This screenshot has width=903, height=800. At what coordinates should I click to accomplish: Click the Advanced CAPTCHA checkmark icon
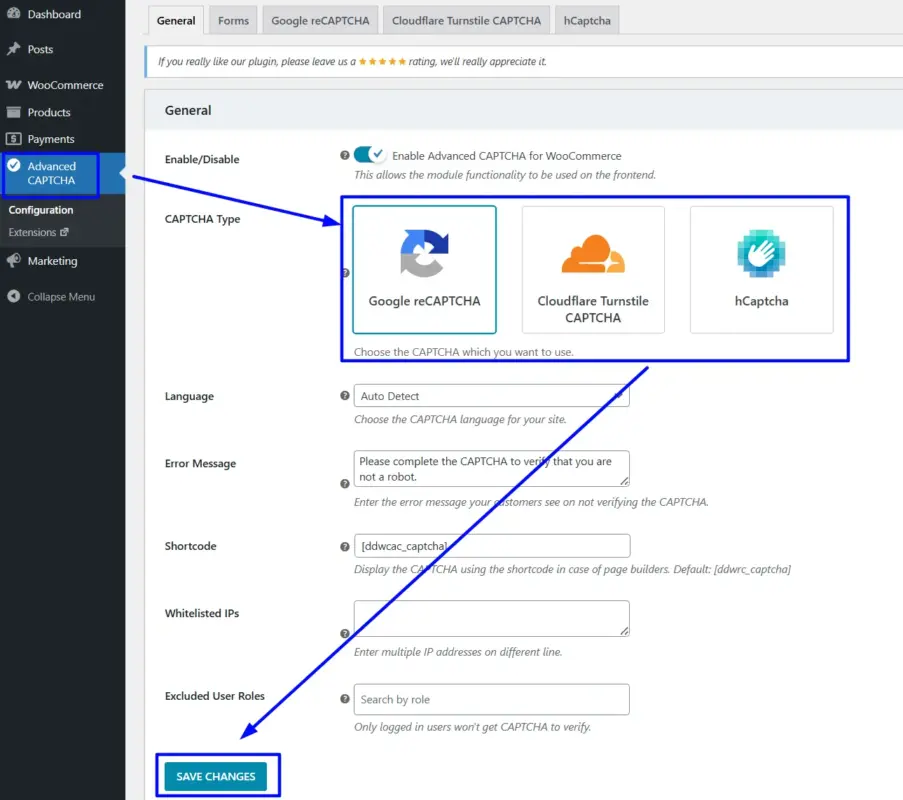coord(14,166)
